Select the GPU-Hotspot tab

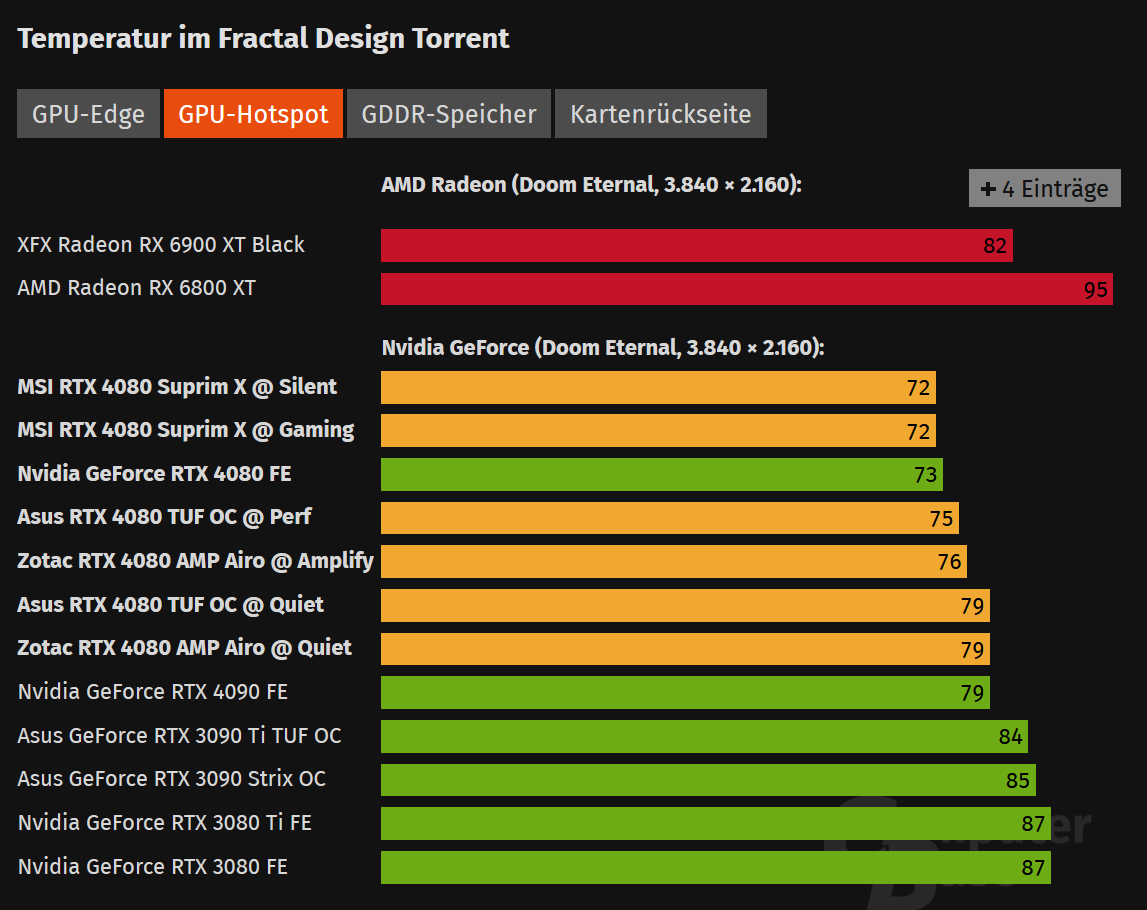click(x=253, y=113)
